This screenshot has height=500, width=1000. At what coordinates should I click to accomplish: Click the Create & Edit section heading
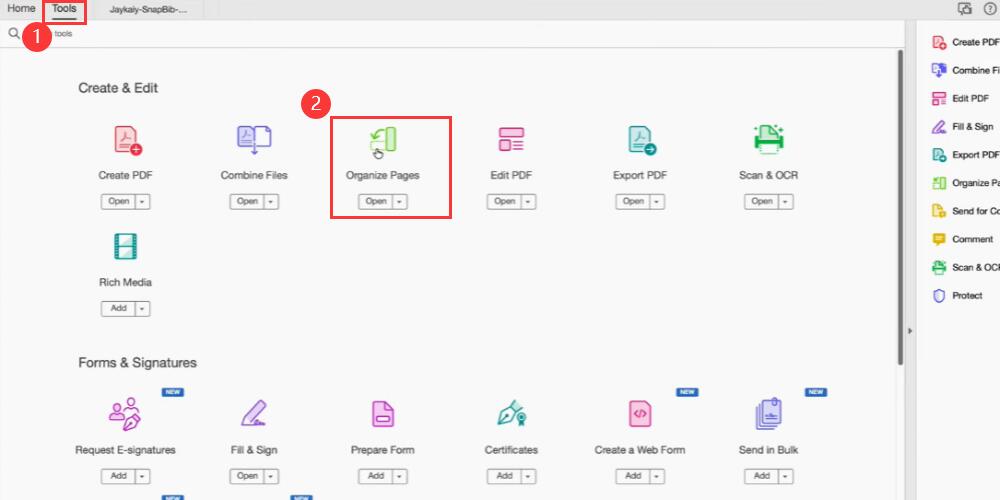(x=118, y=89)
